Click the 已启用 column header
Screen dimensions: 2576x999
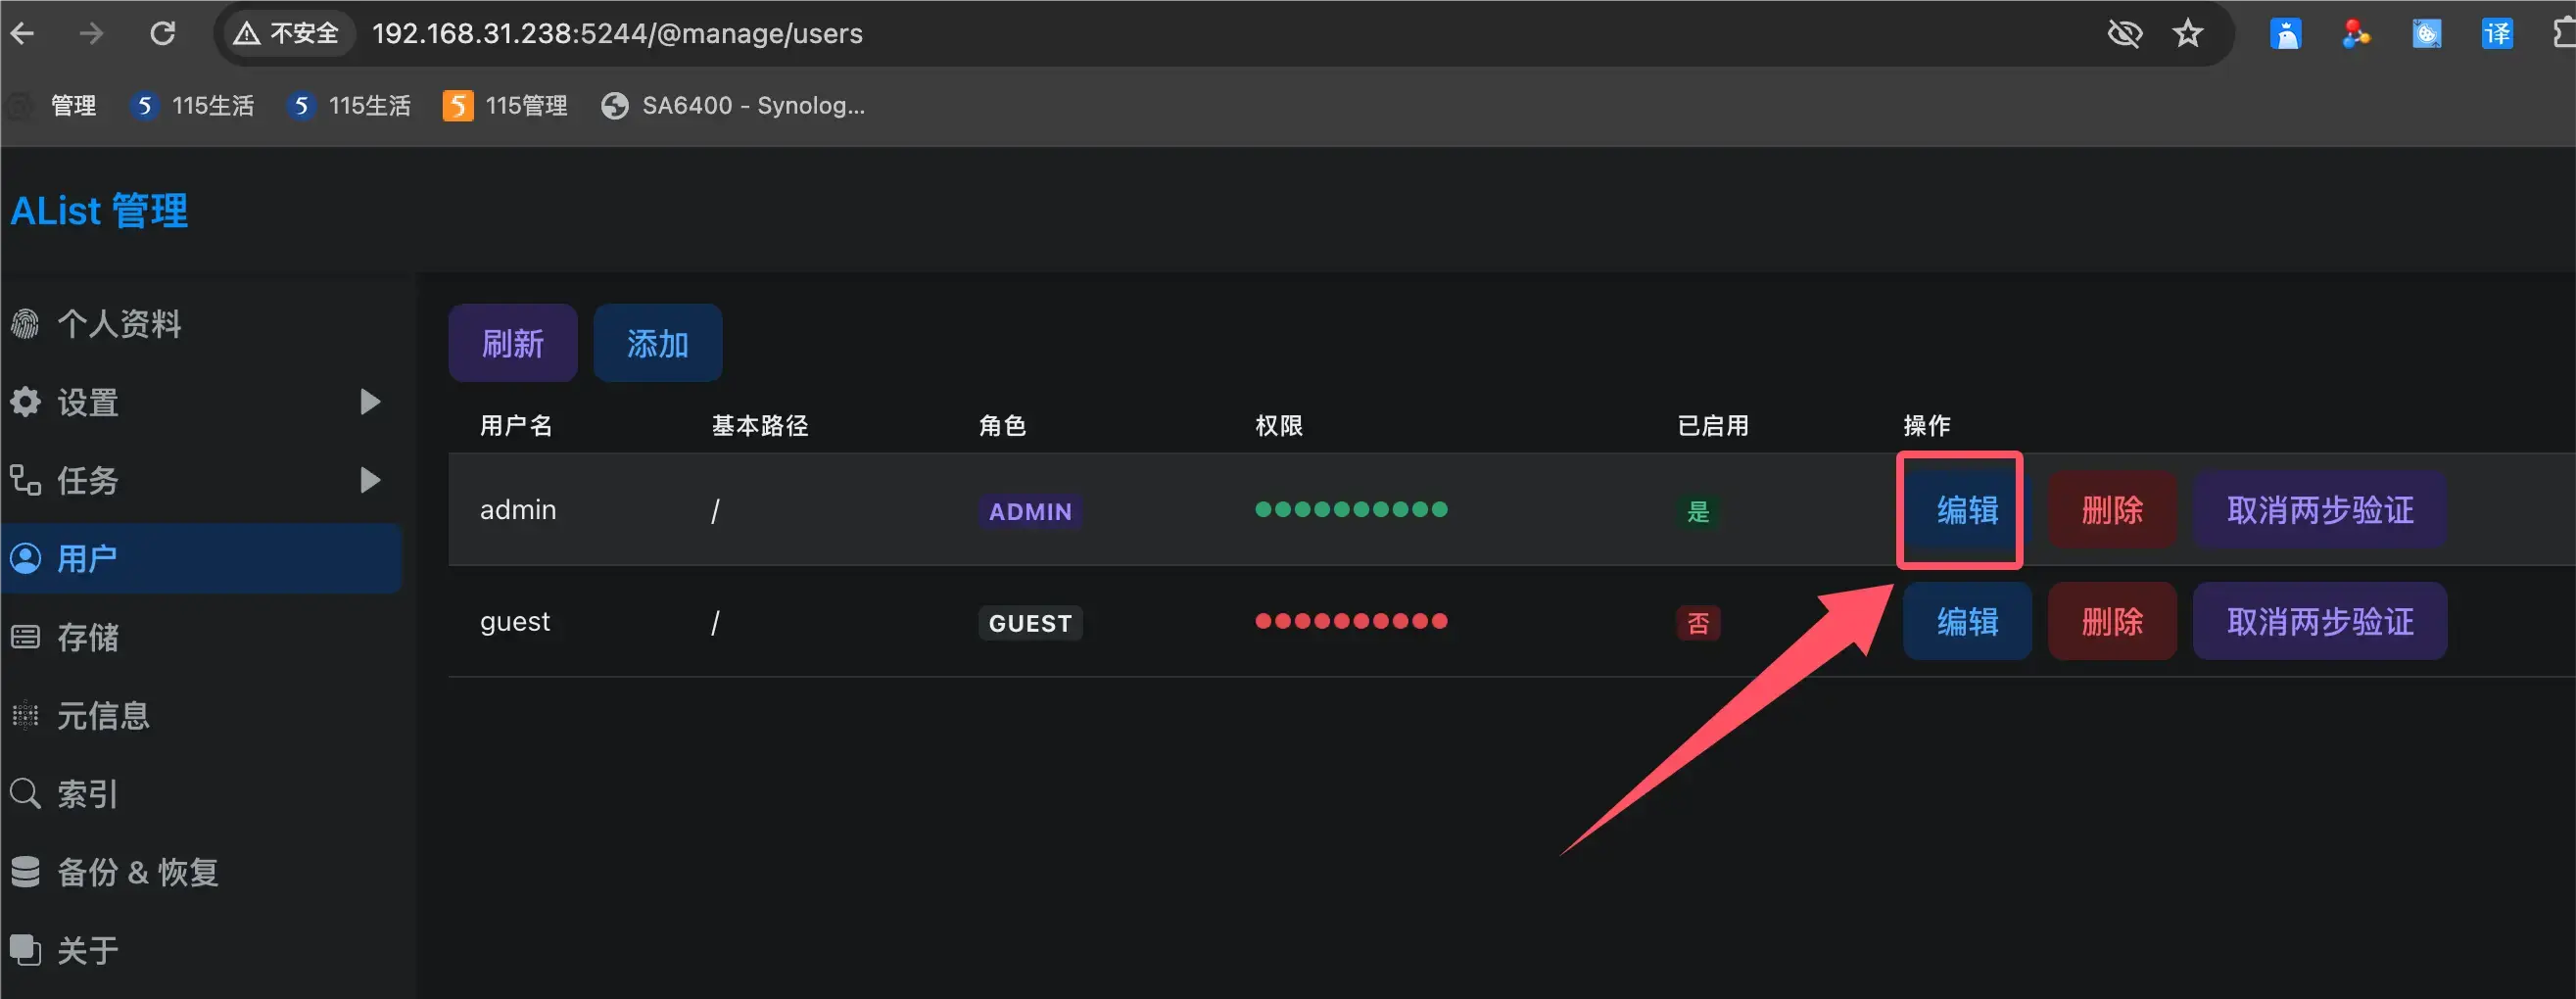point(1713,426)
